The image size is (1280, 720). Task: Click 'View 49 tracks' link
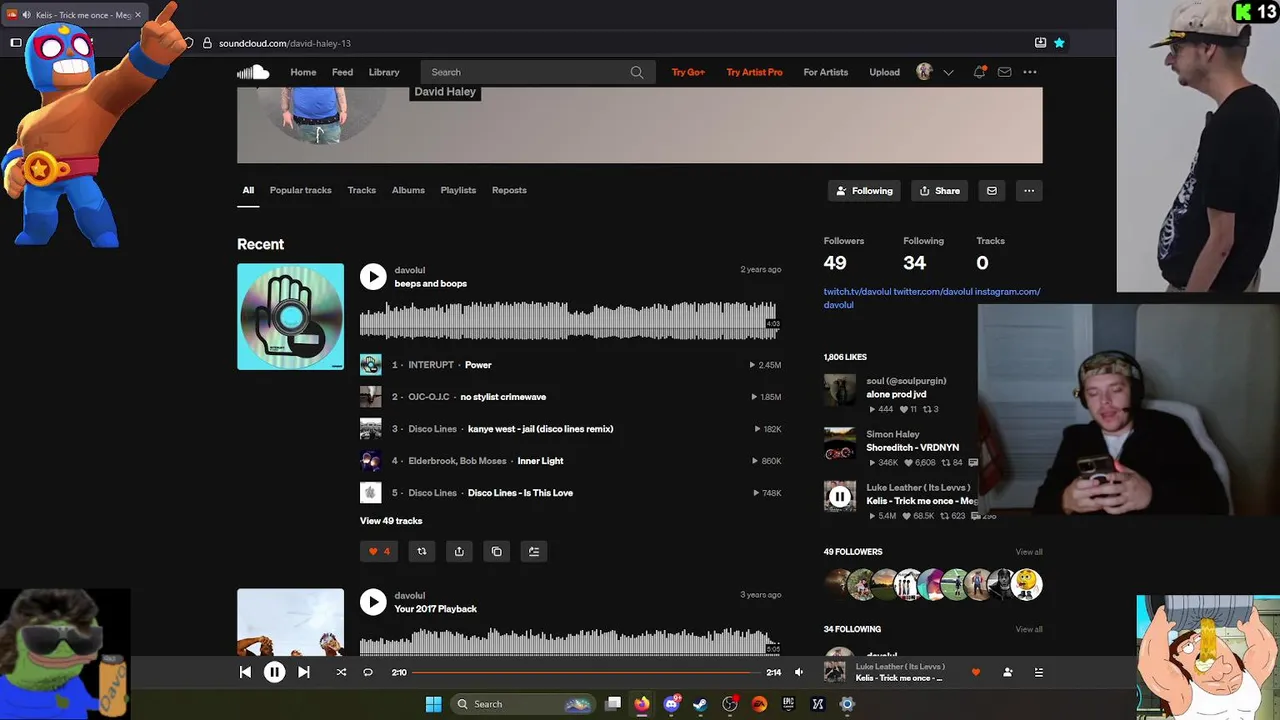(x=391, y=521)
